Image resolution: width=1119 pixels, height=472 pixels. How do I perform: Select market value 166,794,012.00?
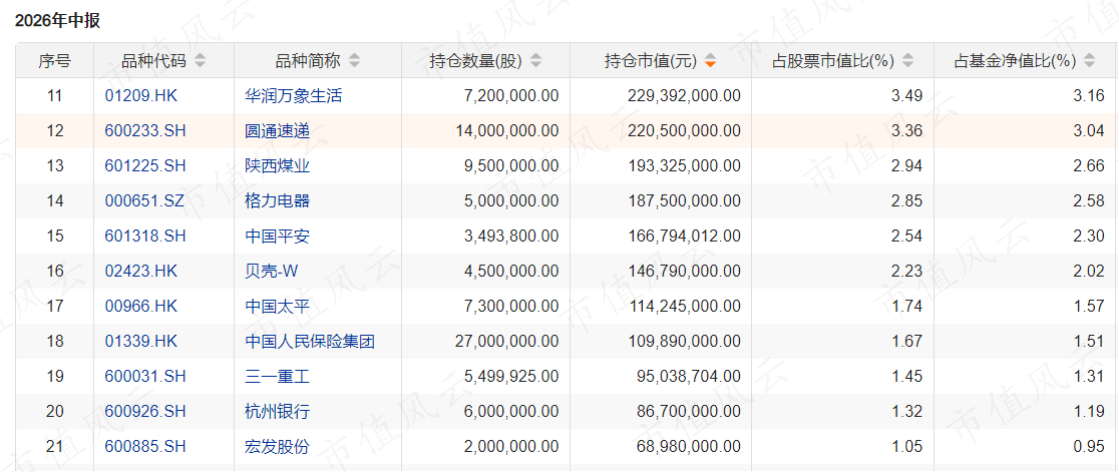[684, 236]
